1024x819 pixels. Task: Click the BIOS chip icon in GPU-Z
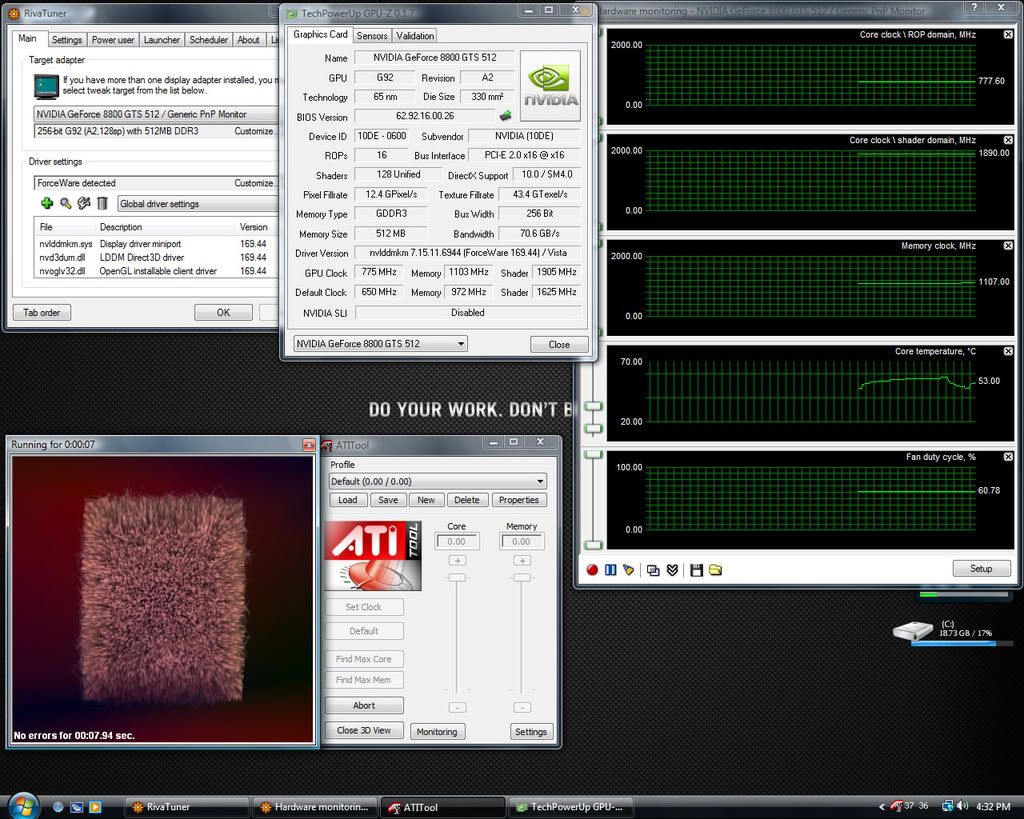click(x=505, y=116)
